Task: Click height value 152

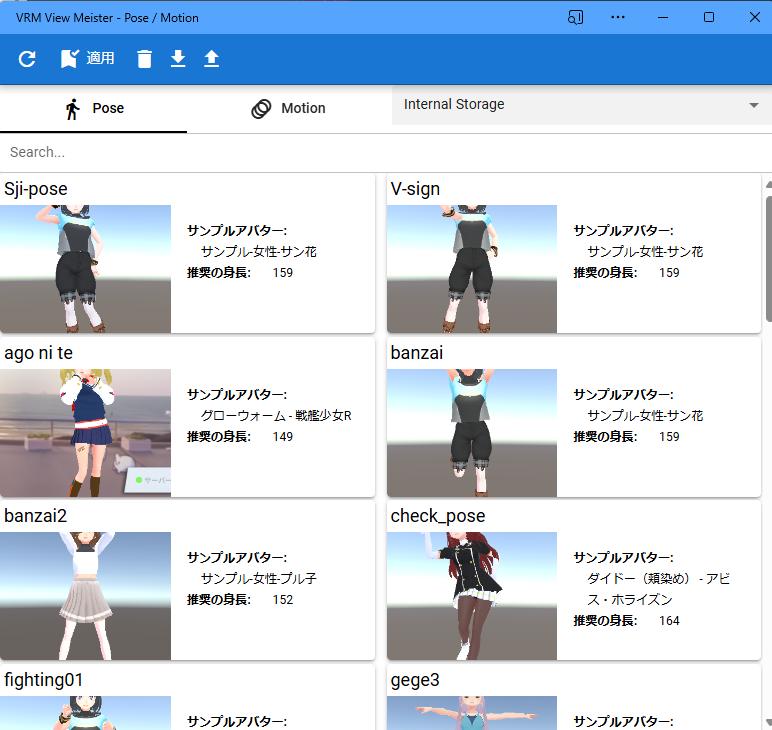Action: pos(283,600)
